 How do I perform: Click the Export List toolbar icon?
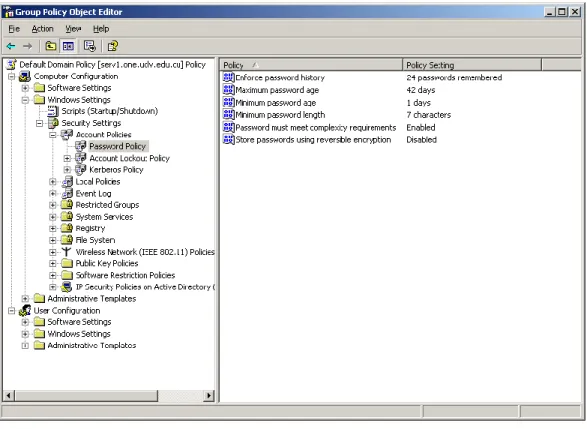pos(90,46)
